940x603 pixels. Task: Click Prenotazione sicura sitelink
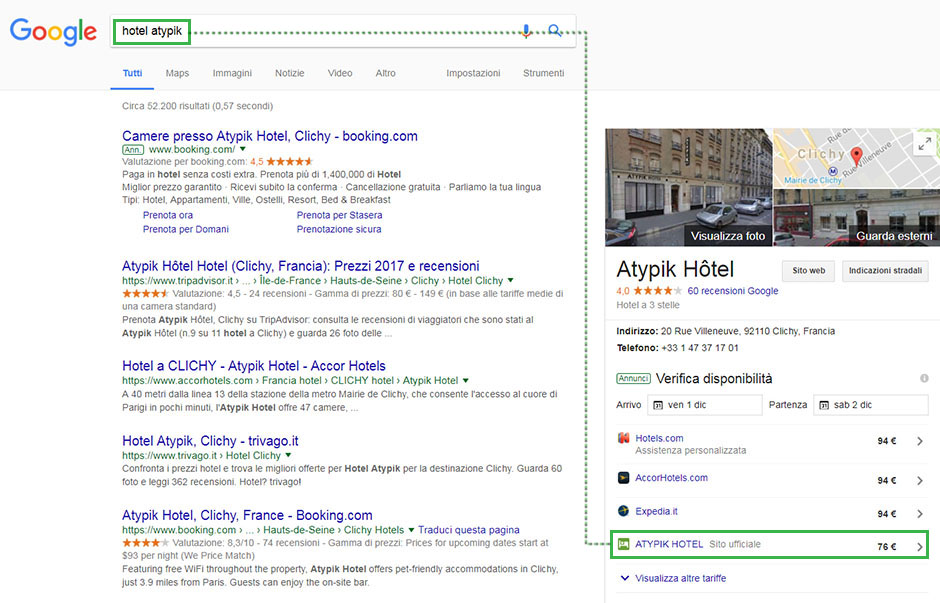[339, 230]
